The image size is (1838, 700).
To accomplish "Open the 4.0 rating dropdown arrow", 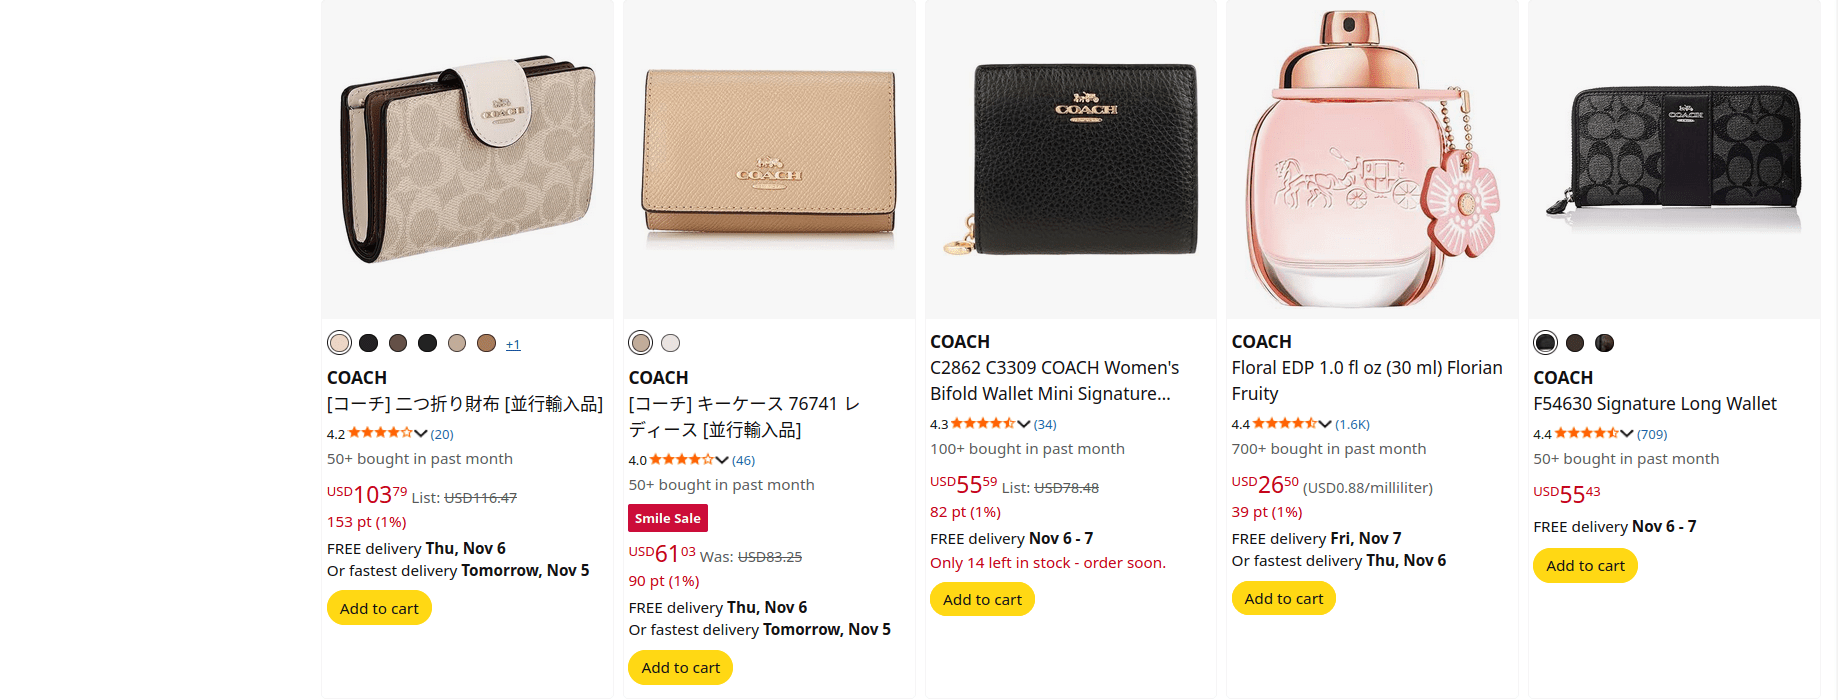I will pos(722,460).
